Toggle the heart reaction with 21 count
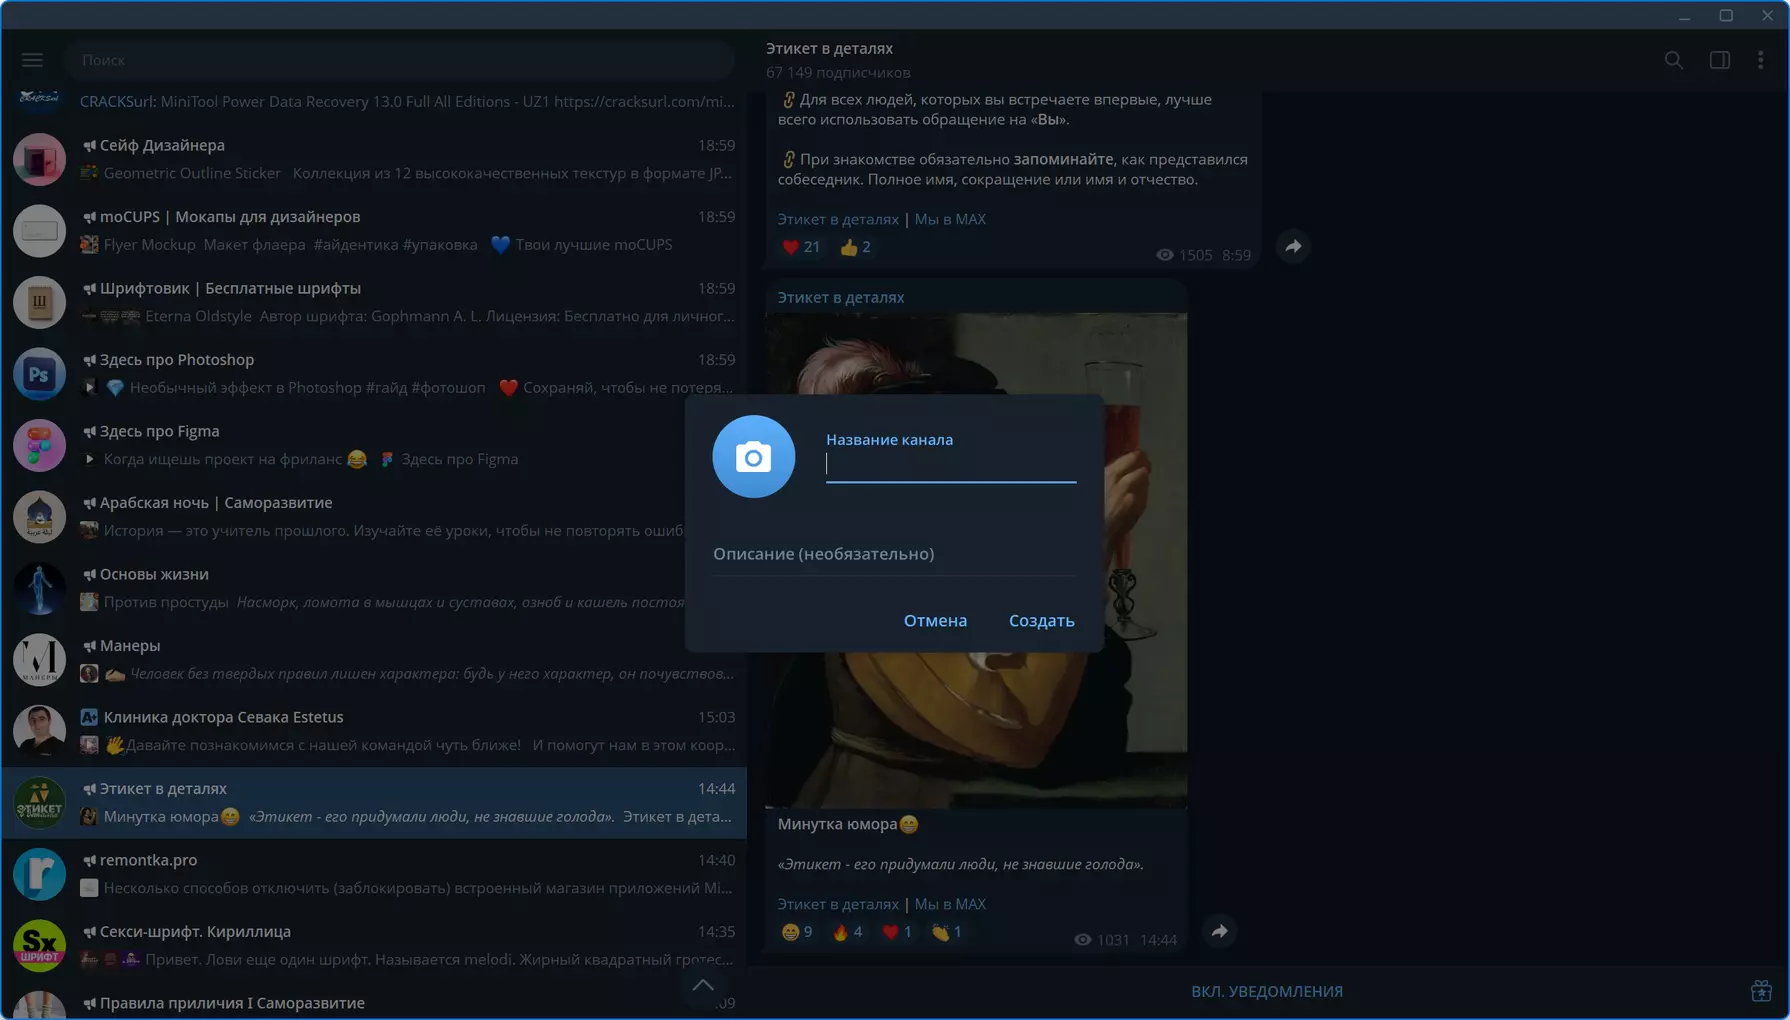 pos(800,247)
